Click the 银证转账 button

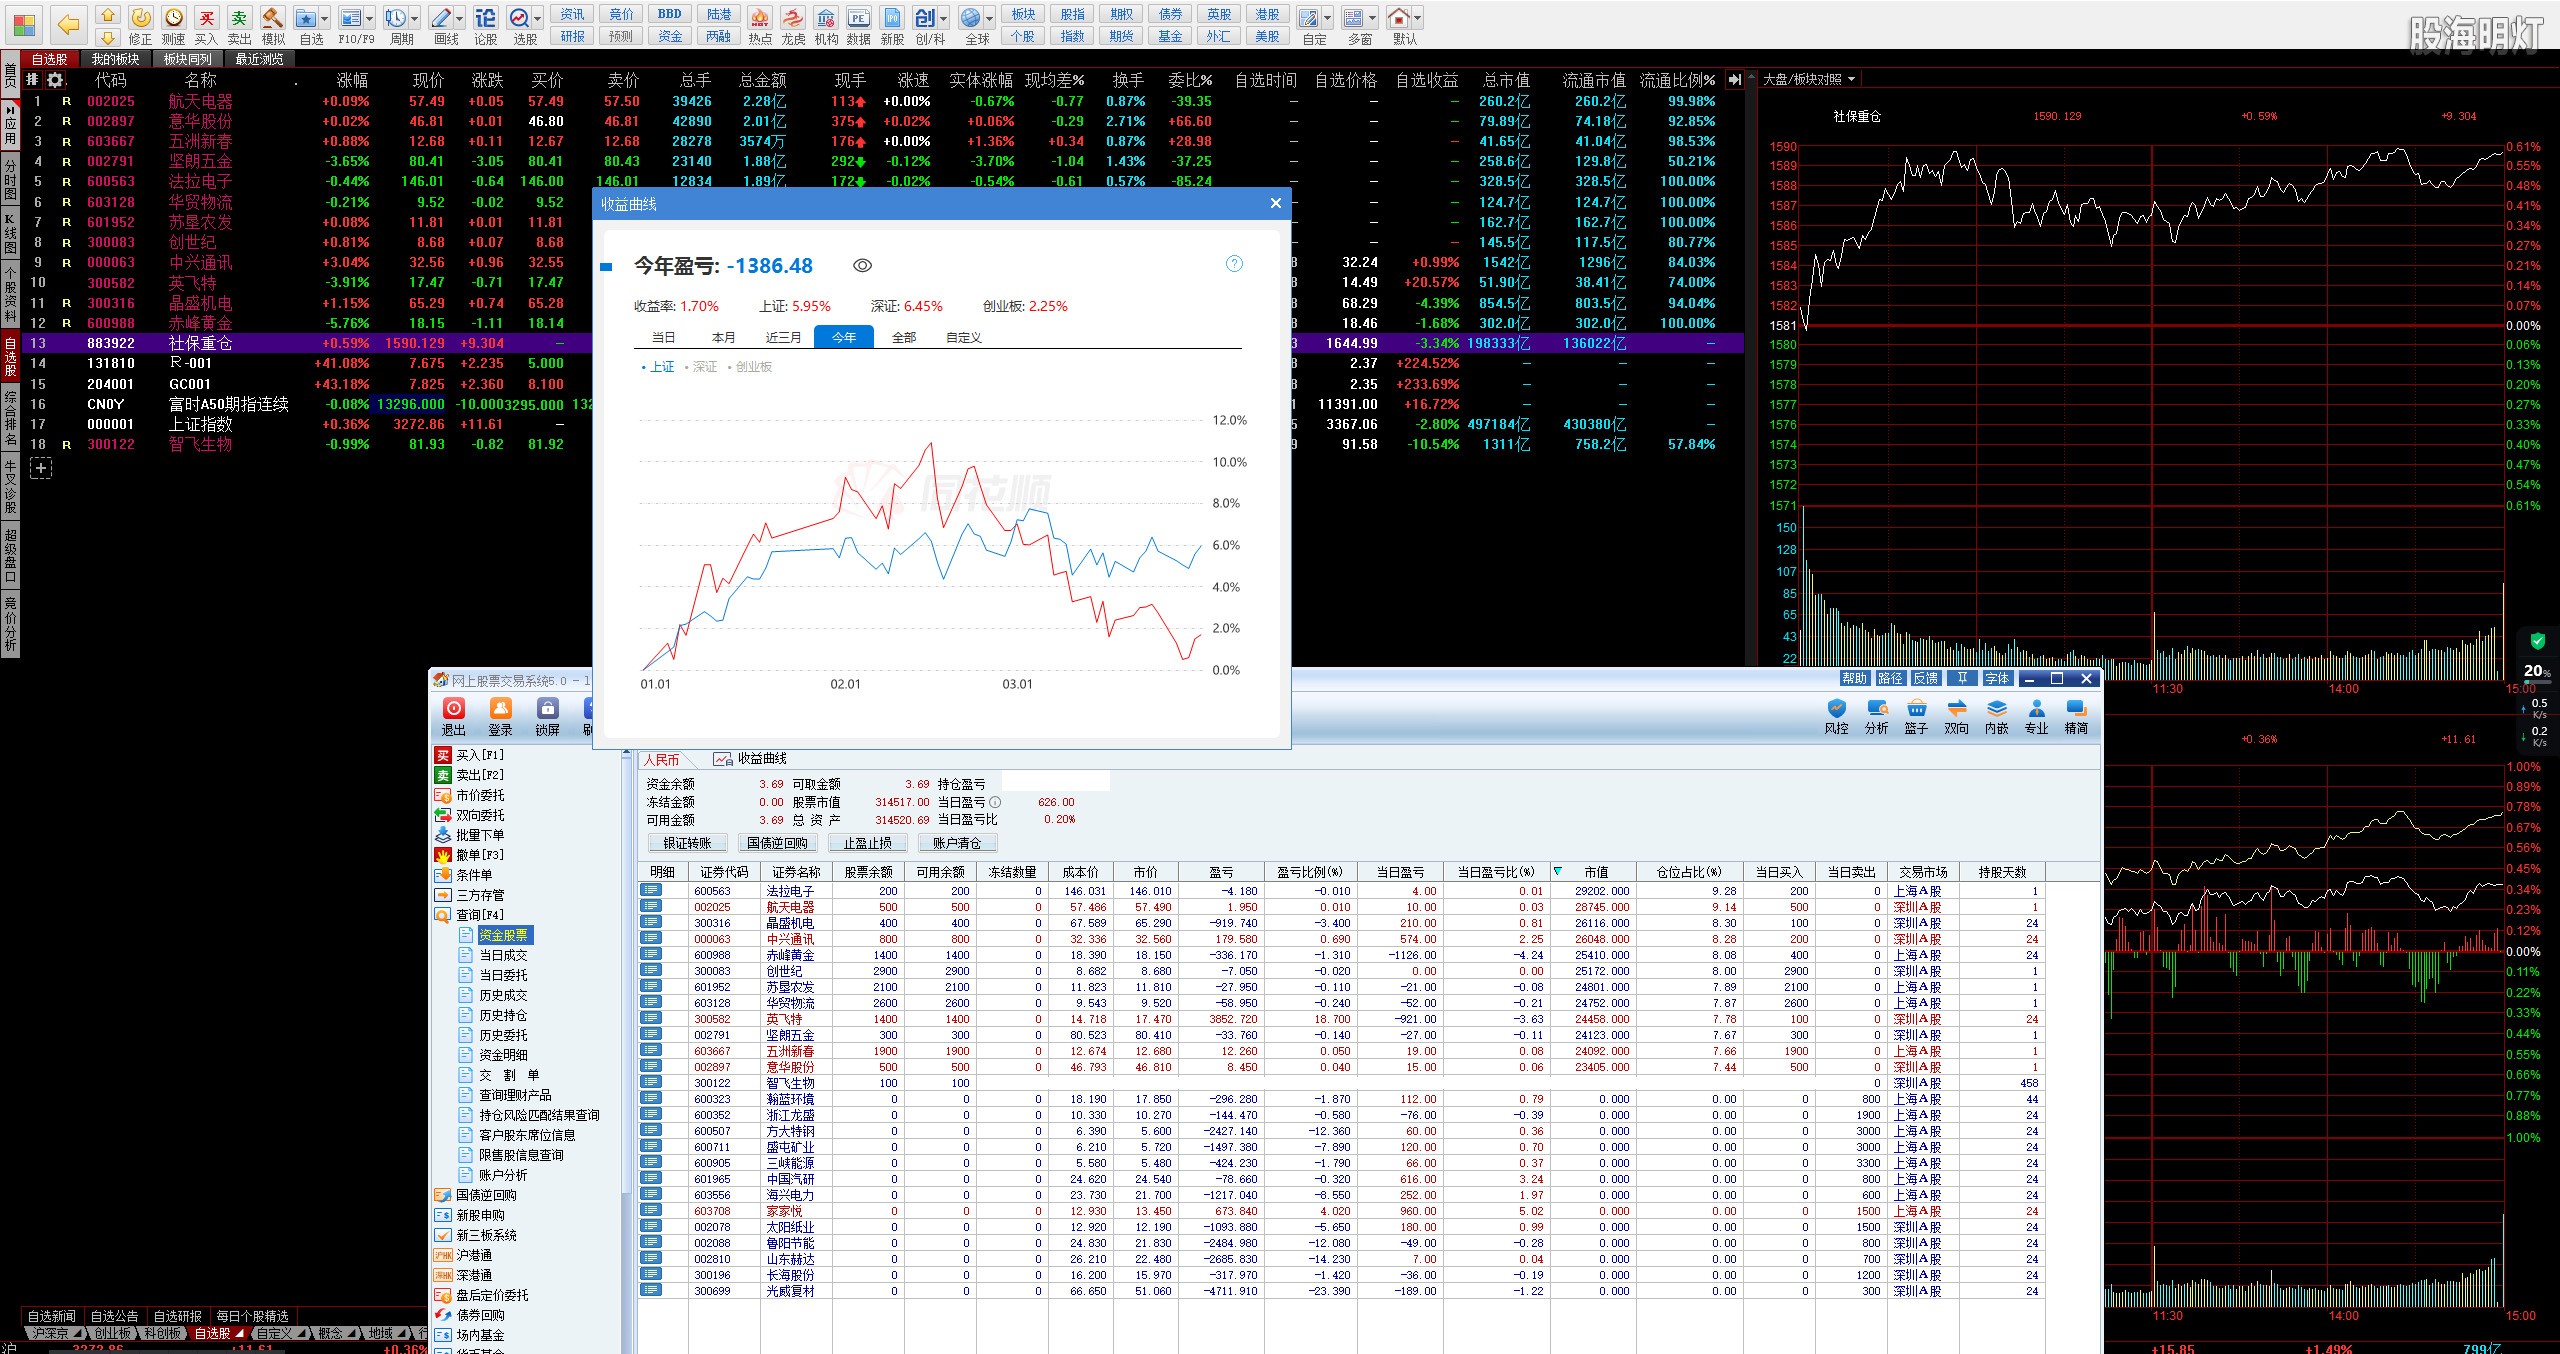[687, 843]
